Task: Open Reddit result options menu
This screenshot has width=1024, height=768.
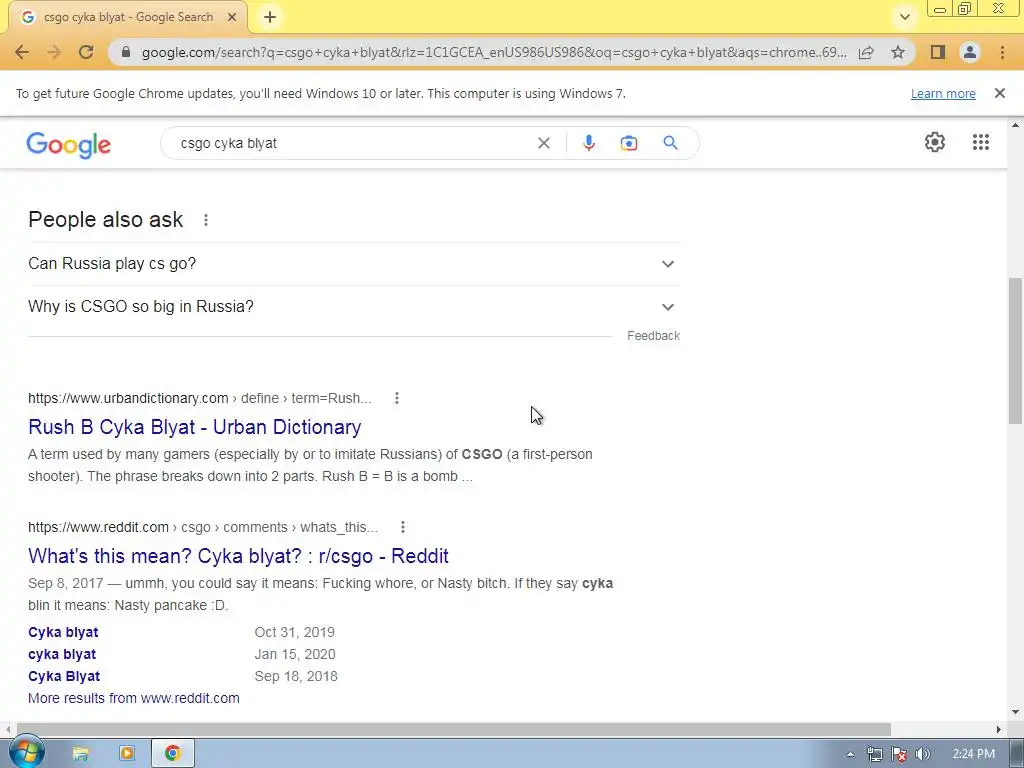Action: coord(402,526)
